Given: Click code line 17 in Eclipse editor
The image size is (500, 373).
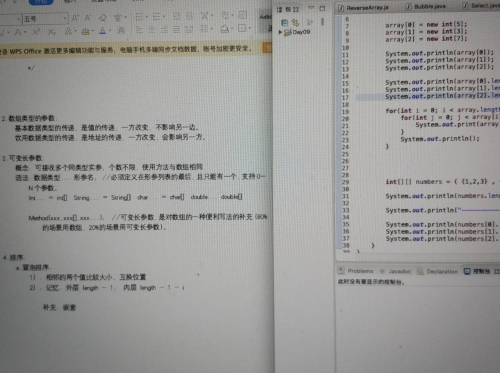Looking at the screenshot, I should 428,97.
